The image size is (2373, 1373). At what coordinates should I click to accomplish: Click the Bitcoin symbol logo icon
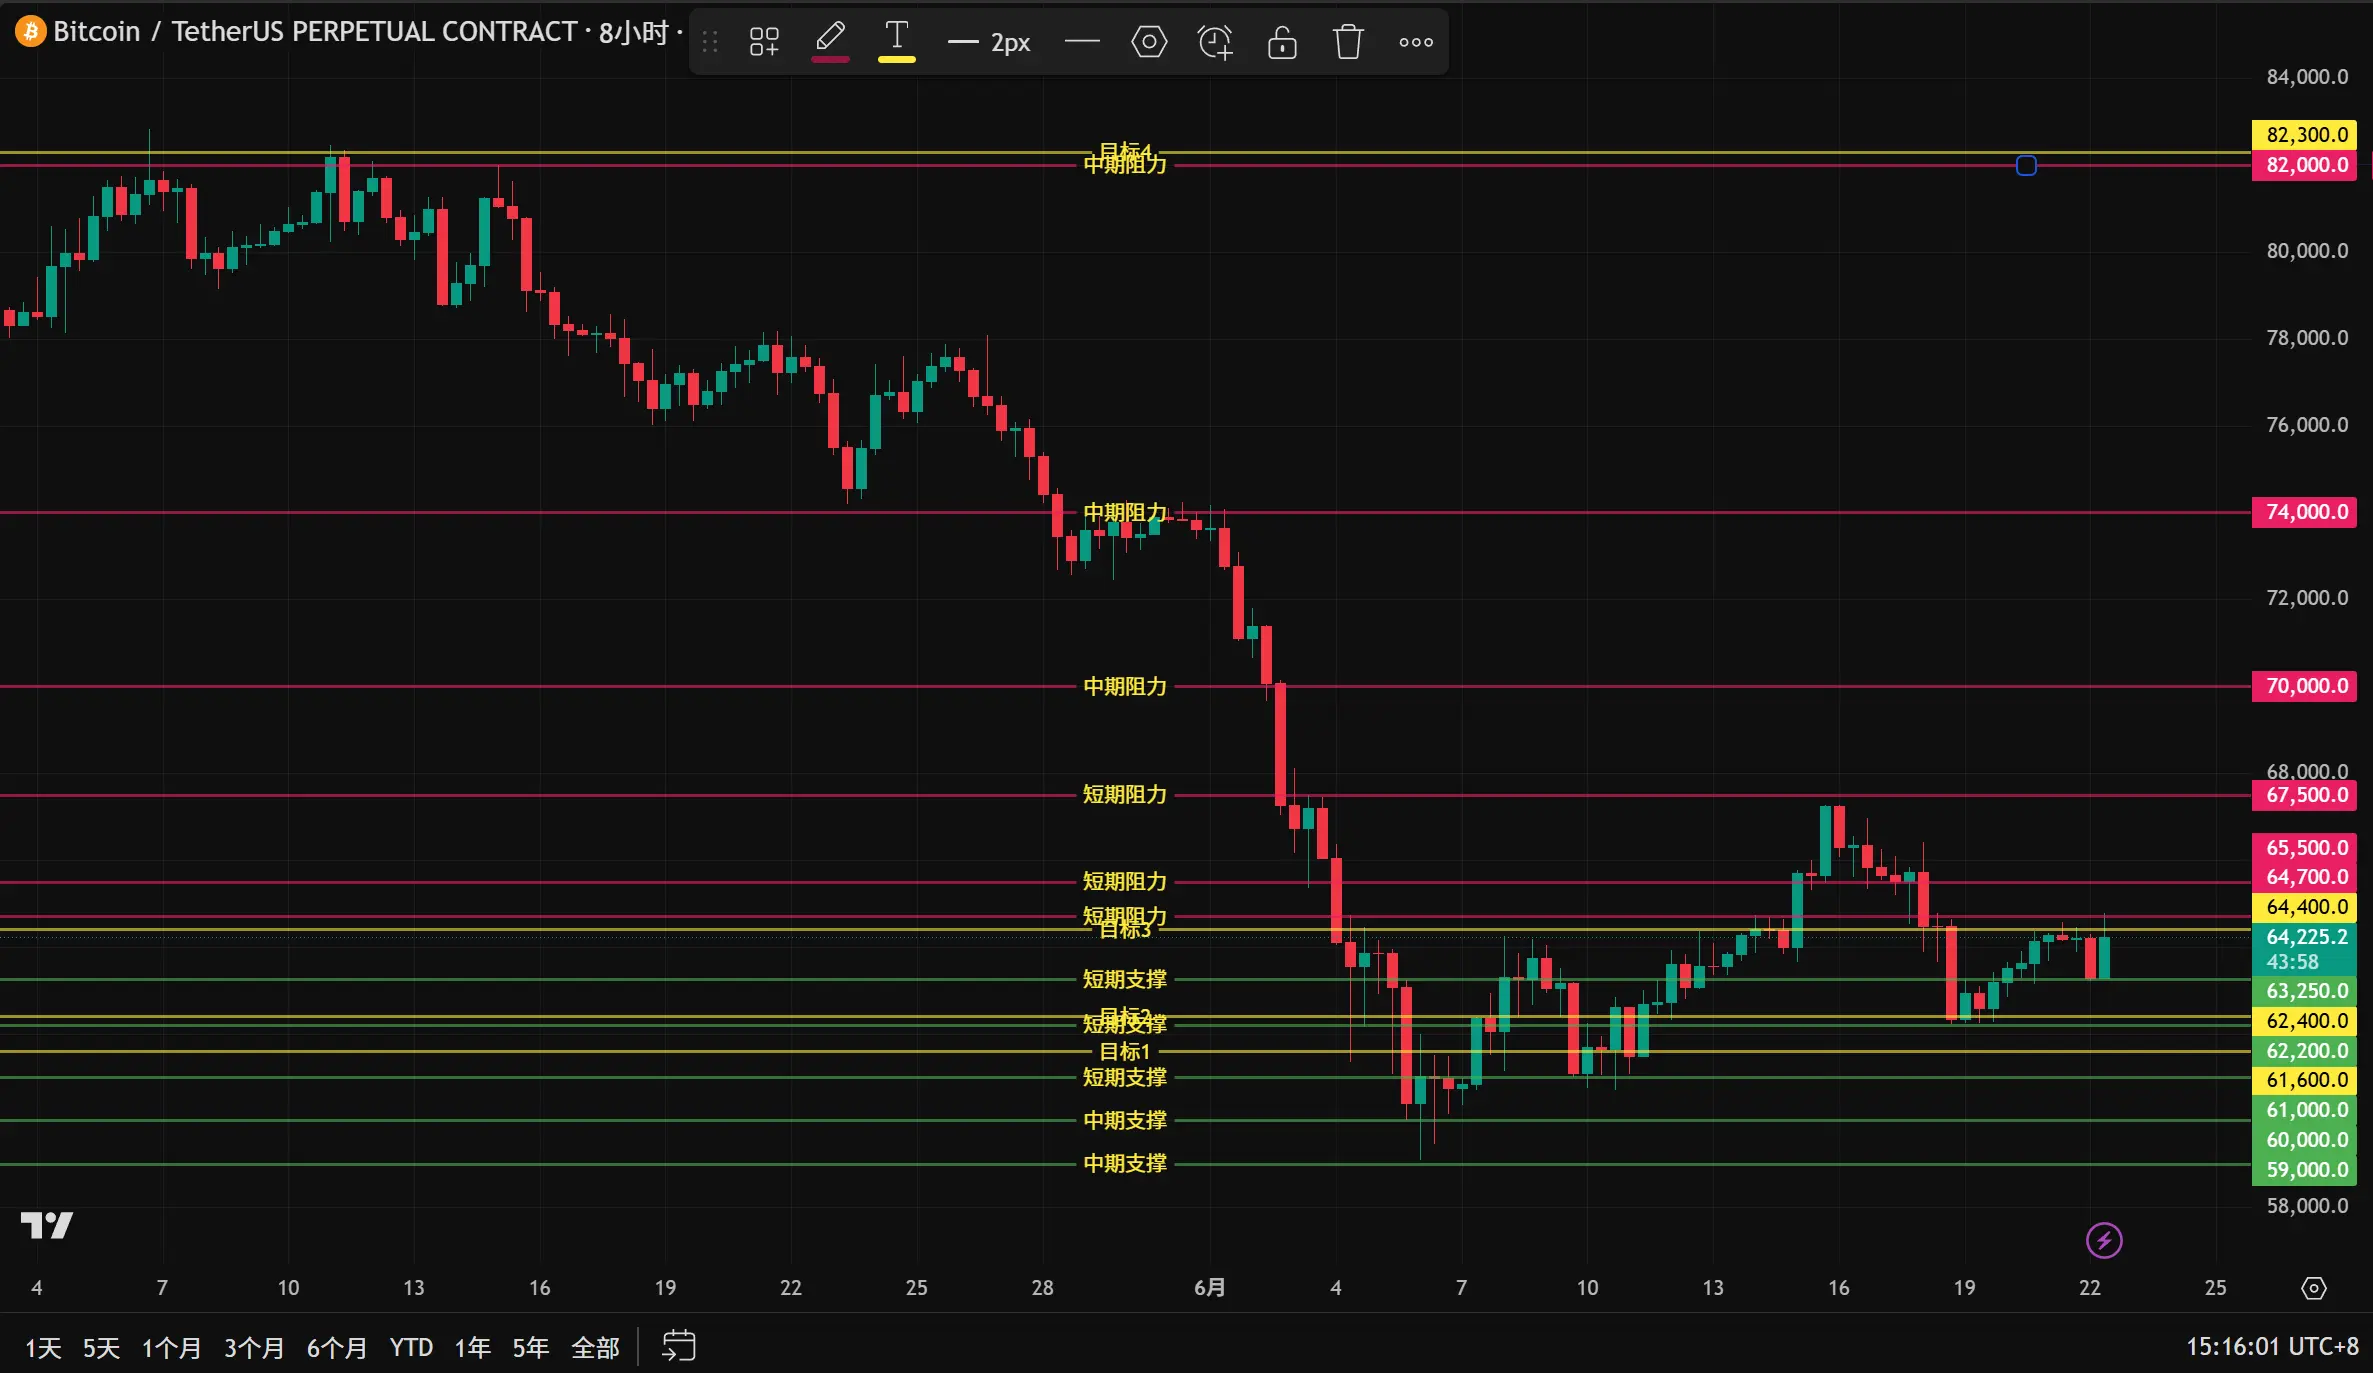point(31,32)
